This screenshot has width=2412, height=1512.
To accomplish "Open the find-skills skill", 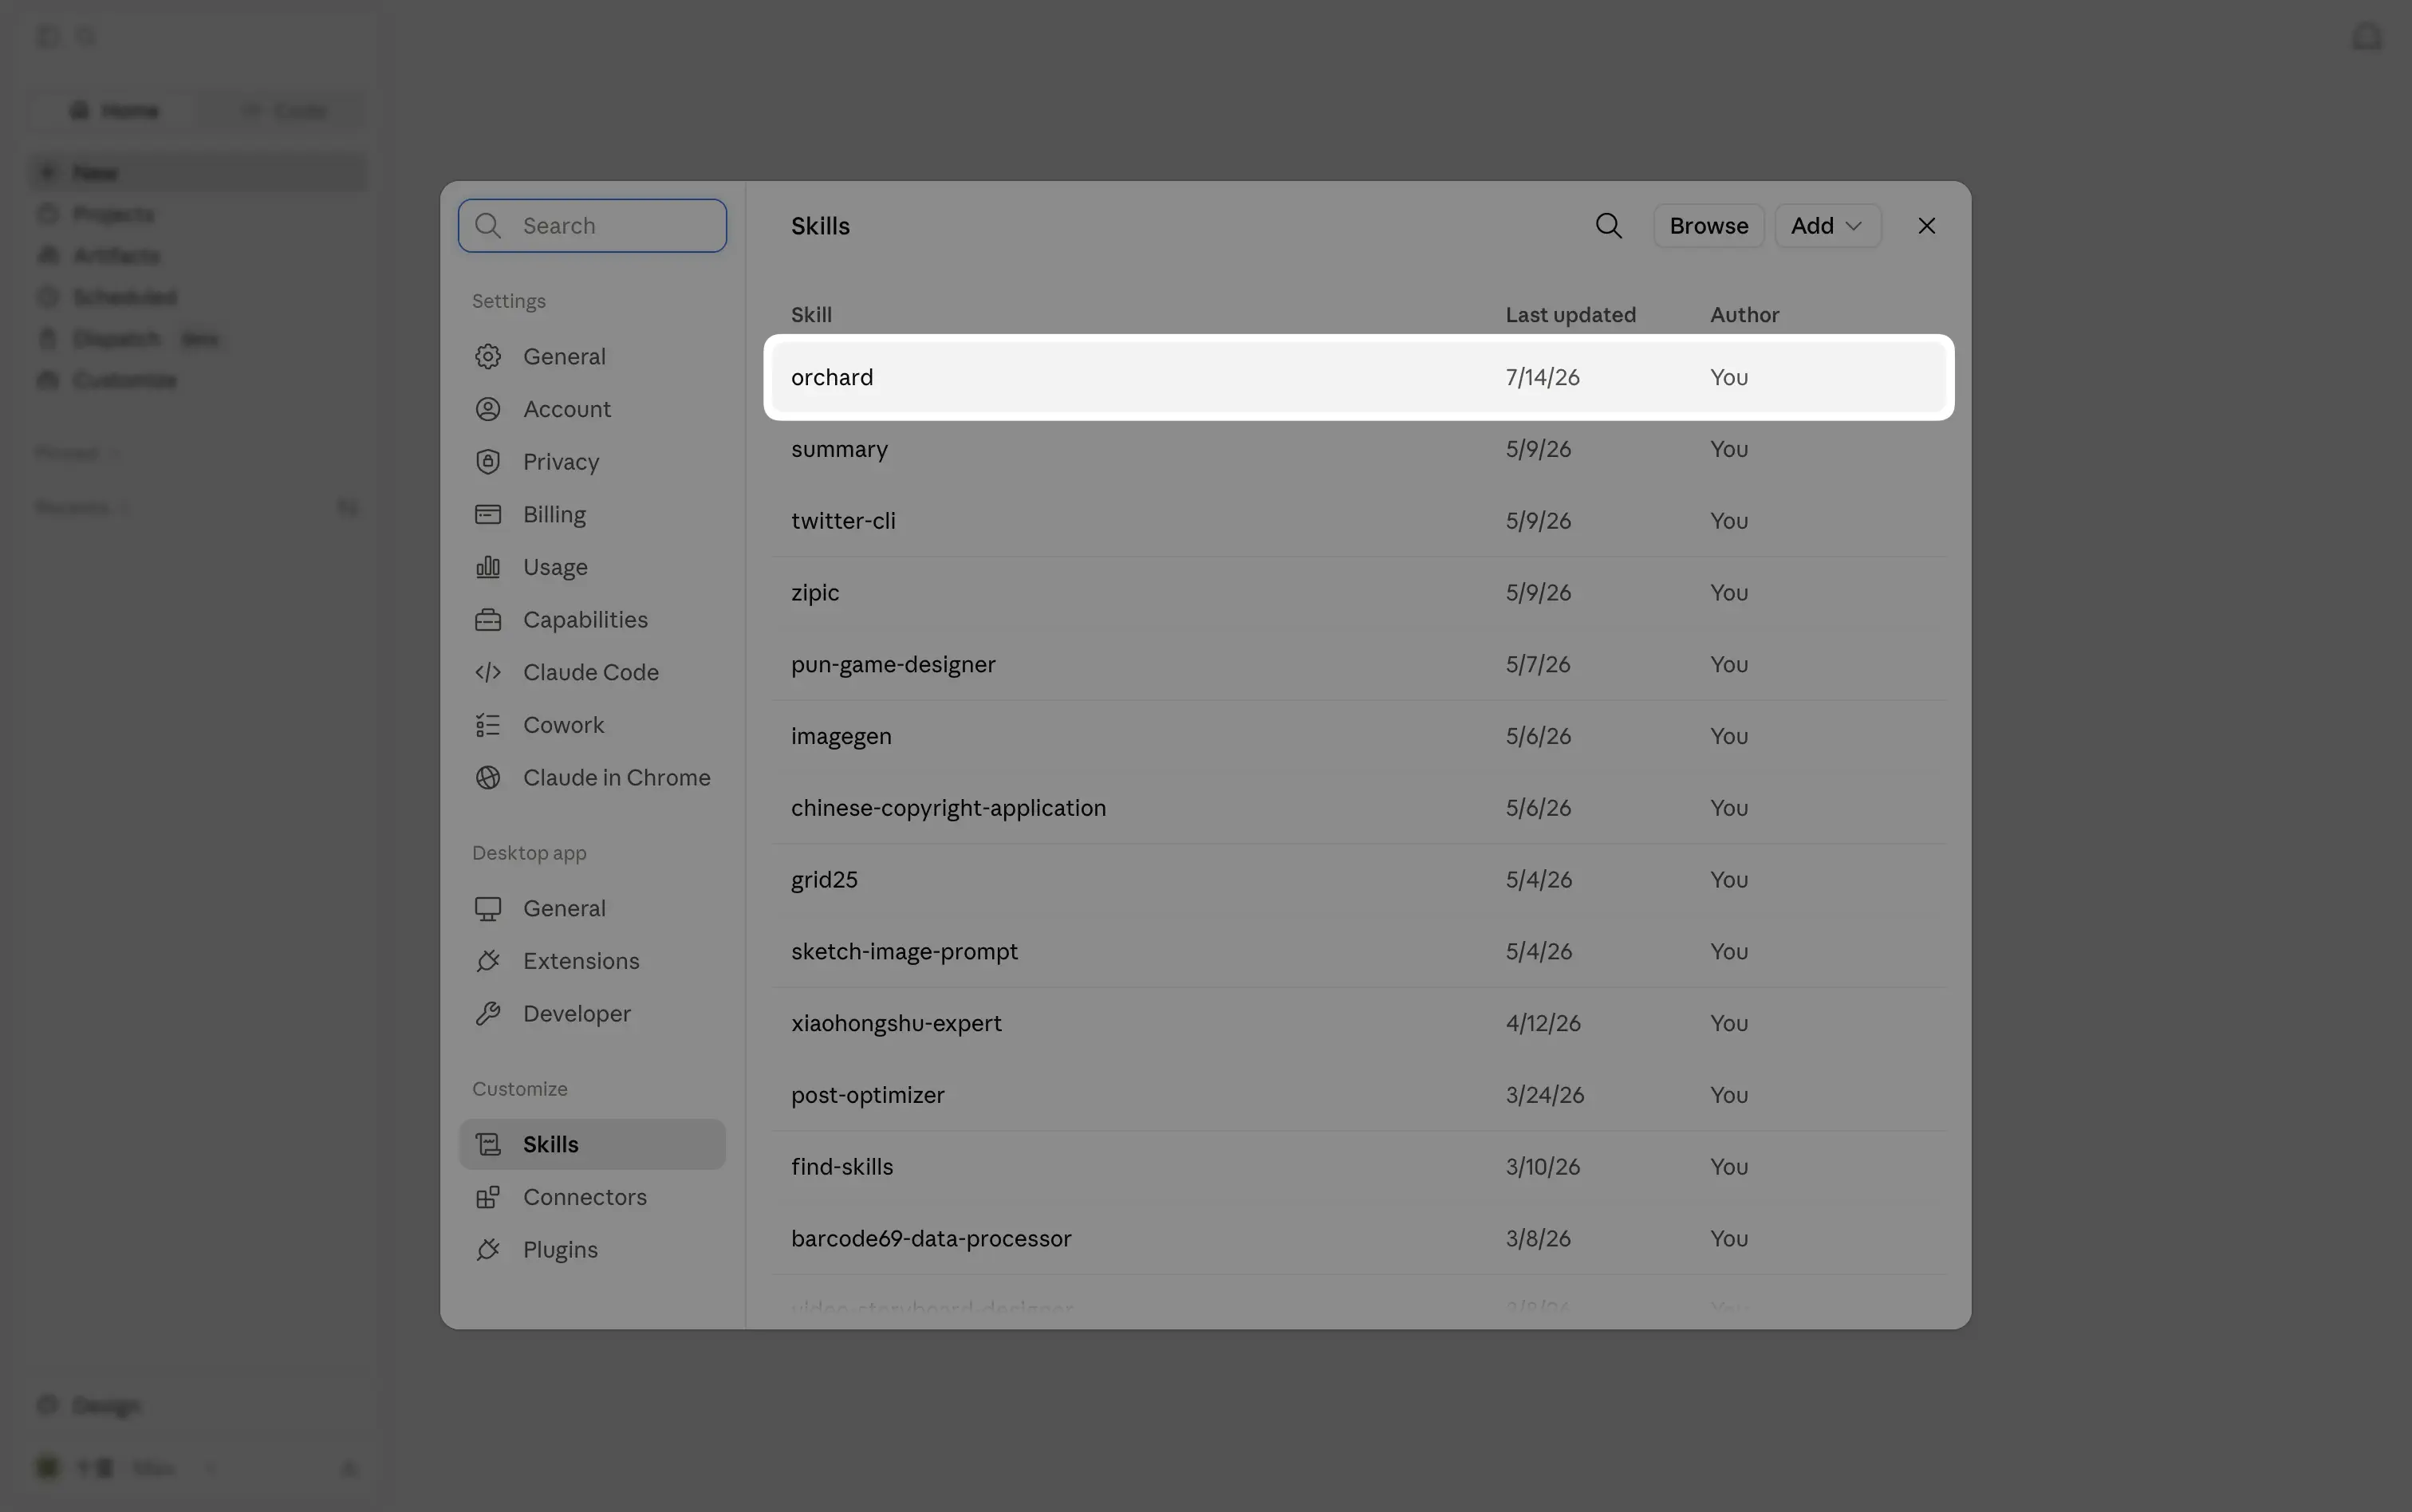I will tap(1359, 1167).
